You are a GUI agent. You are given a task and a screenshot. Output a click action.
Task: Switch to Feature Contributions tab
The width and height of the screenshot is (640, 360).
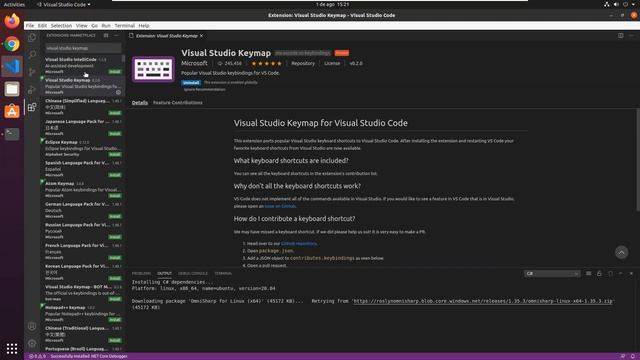click(178, 102)
